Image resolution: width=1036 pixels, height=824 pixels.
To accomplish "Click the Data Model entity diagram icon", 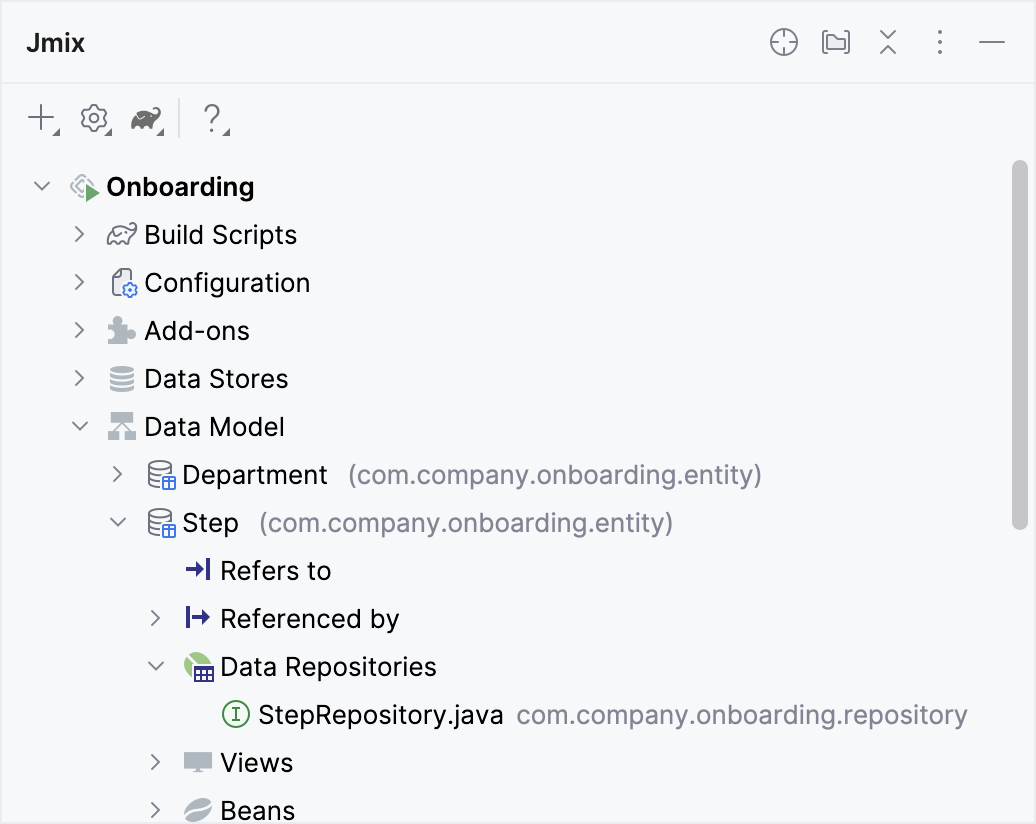I will 119,426.
